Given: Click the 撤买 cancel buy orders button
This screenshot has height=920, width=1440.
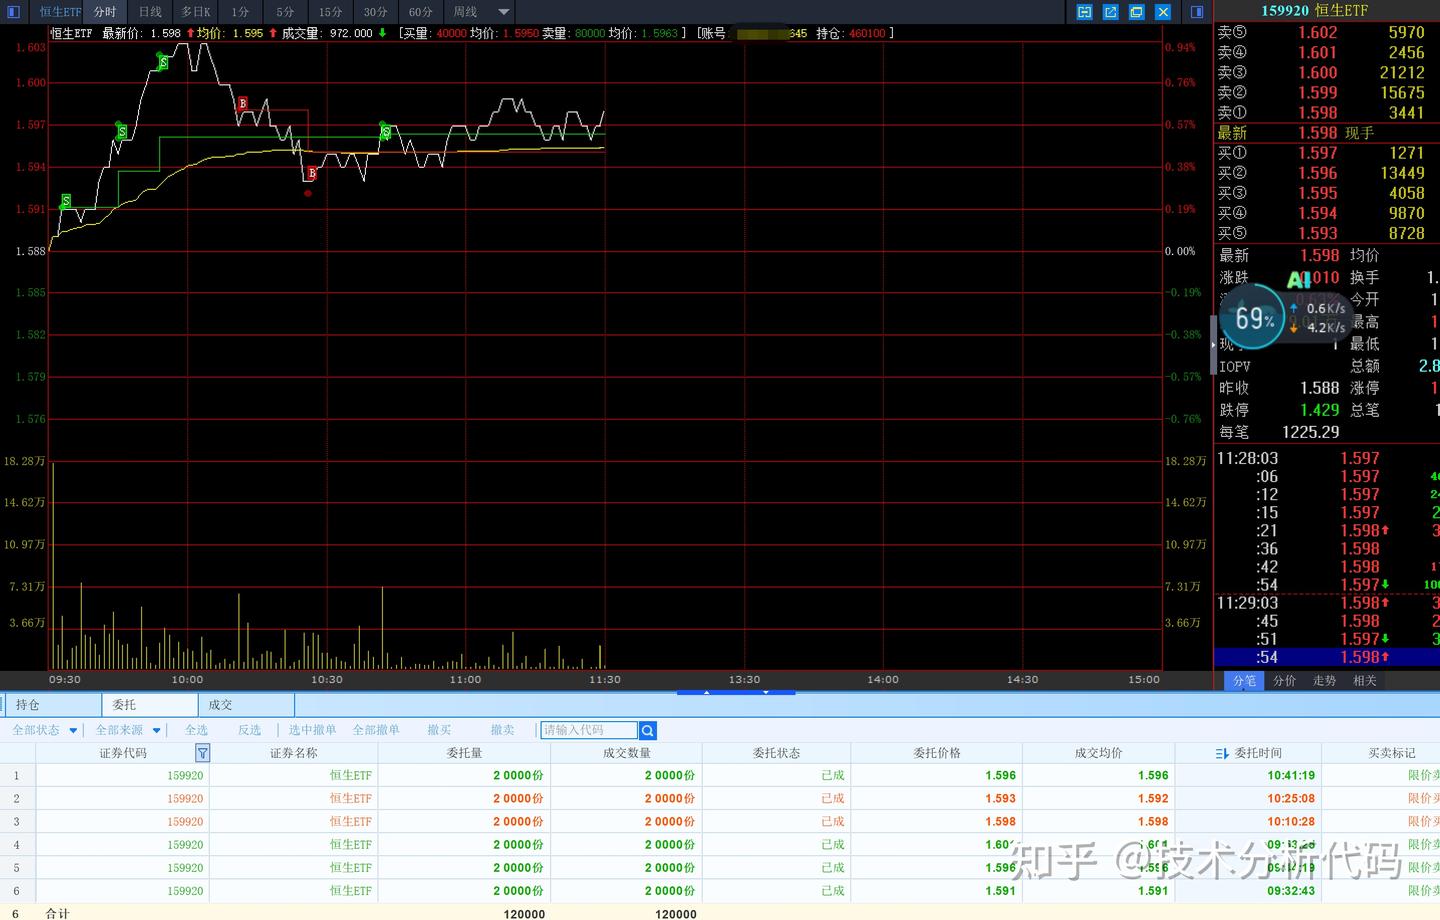Looking at the screenshot, I should coord(439,730).
